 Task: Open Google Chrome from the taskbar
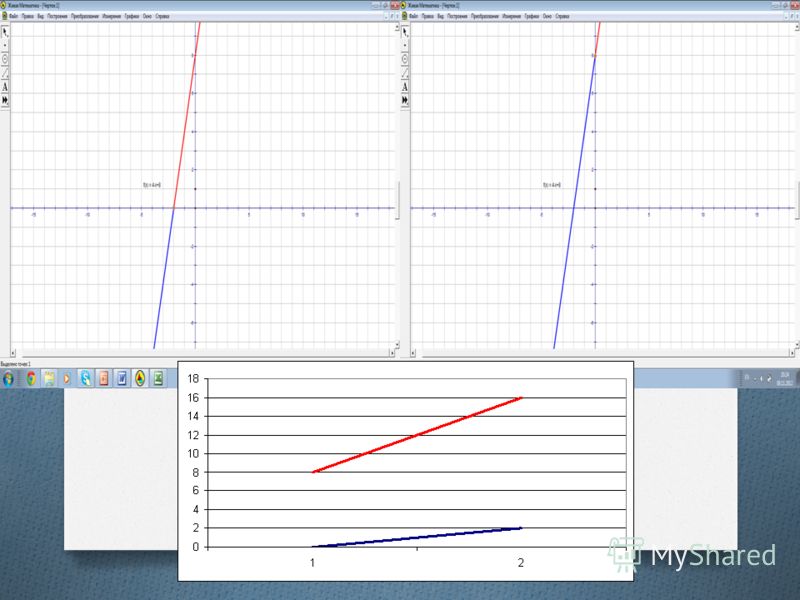pyautogui.click(x=31, y=379)
